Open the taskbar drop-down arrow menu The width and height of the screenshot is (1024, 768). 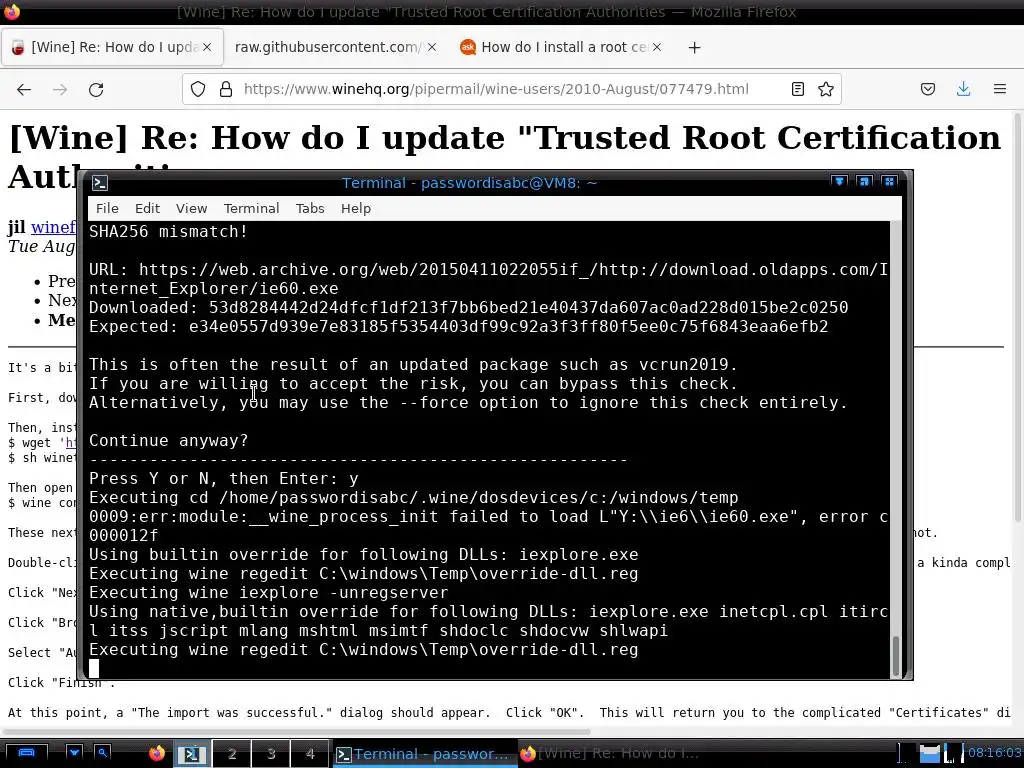74,753
